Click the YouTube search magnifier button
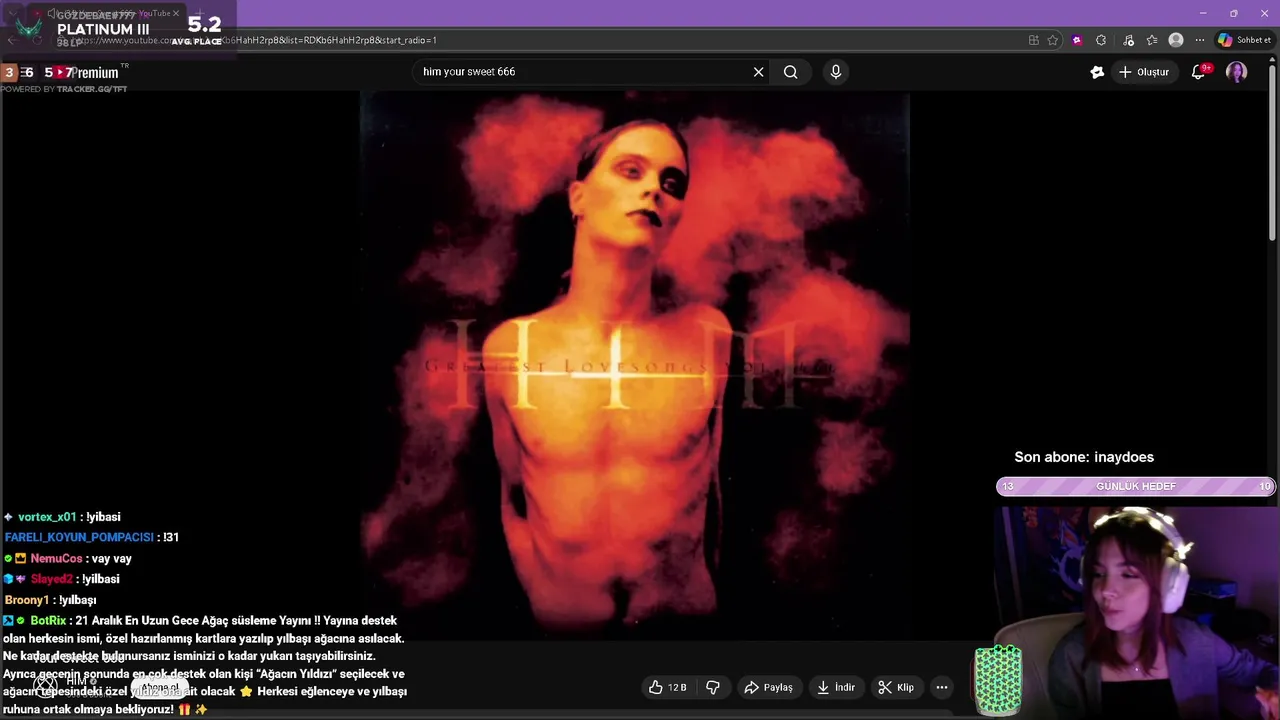1280x720 pixels. tap(791, 72)
